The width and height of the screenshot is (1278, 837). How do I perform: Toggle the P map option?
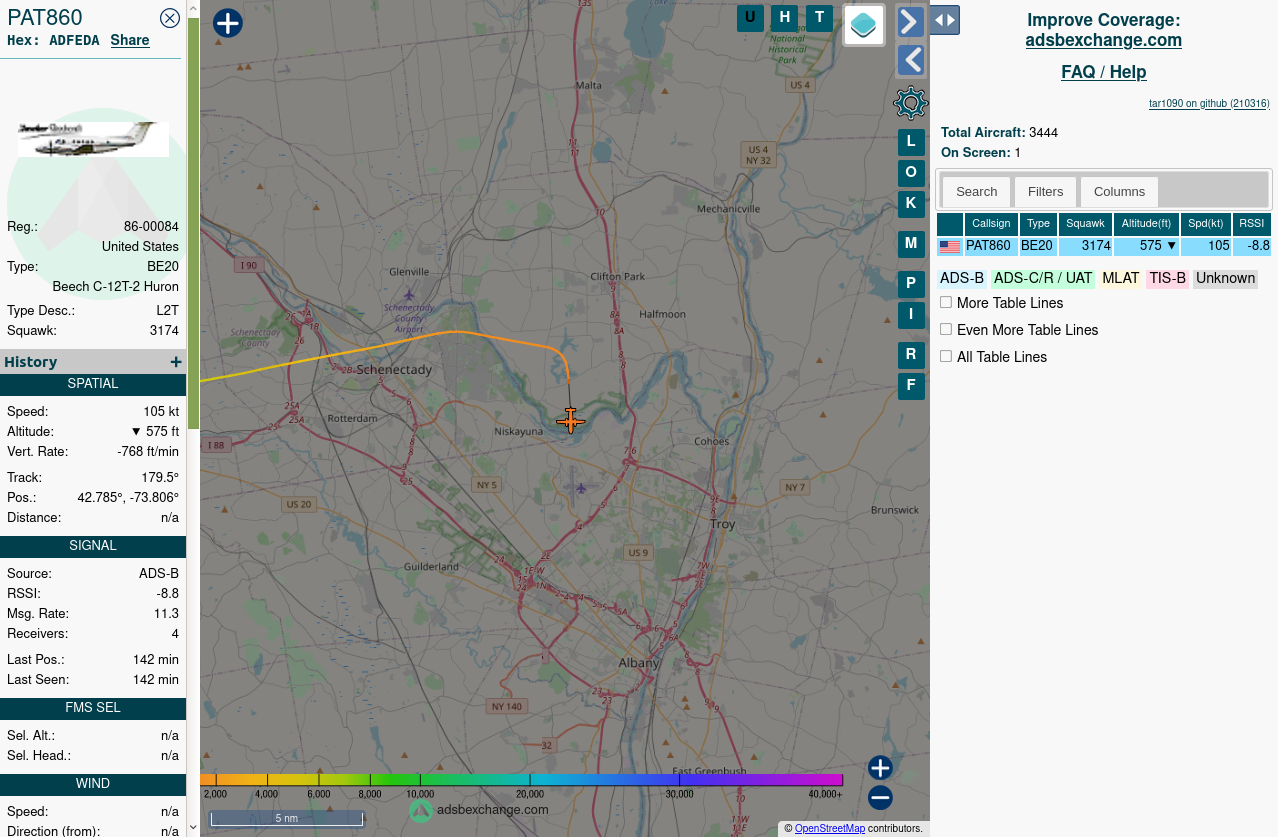click(911, 284)
